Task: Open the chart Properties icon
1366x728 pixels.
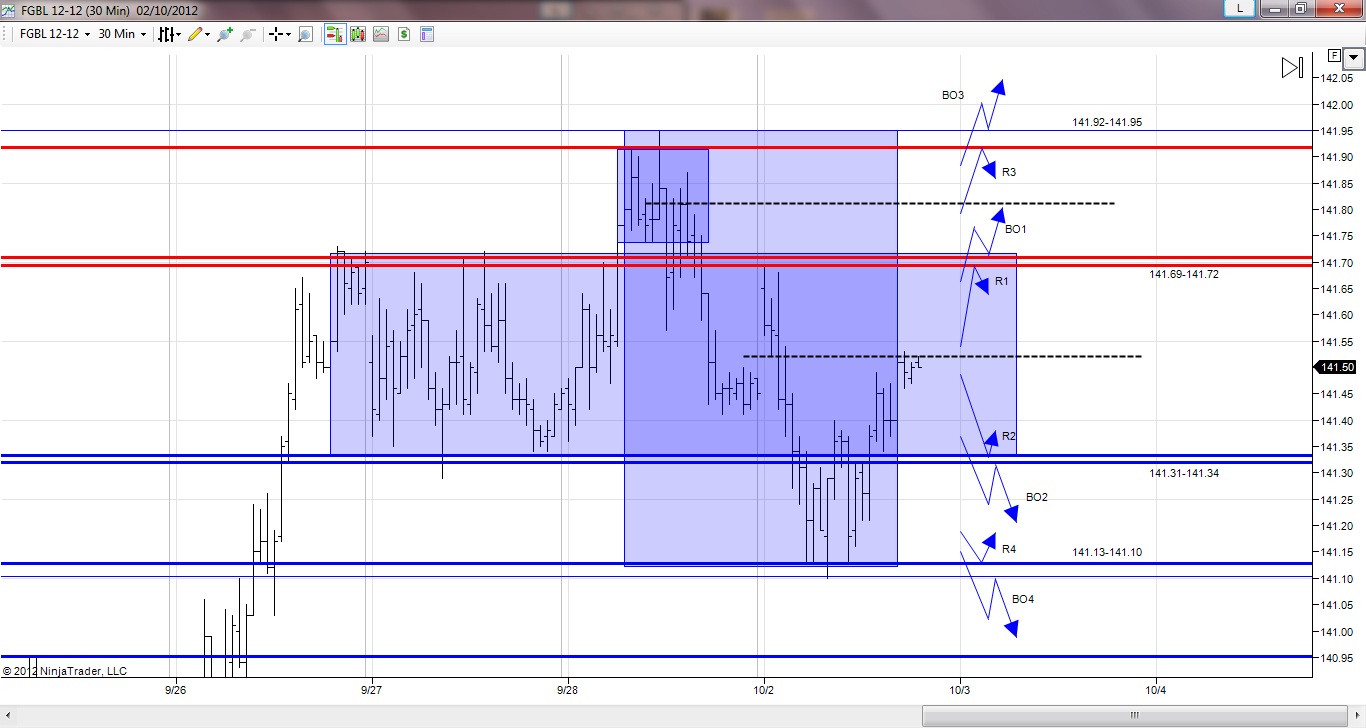Action: point(427,34)
